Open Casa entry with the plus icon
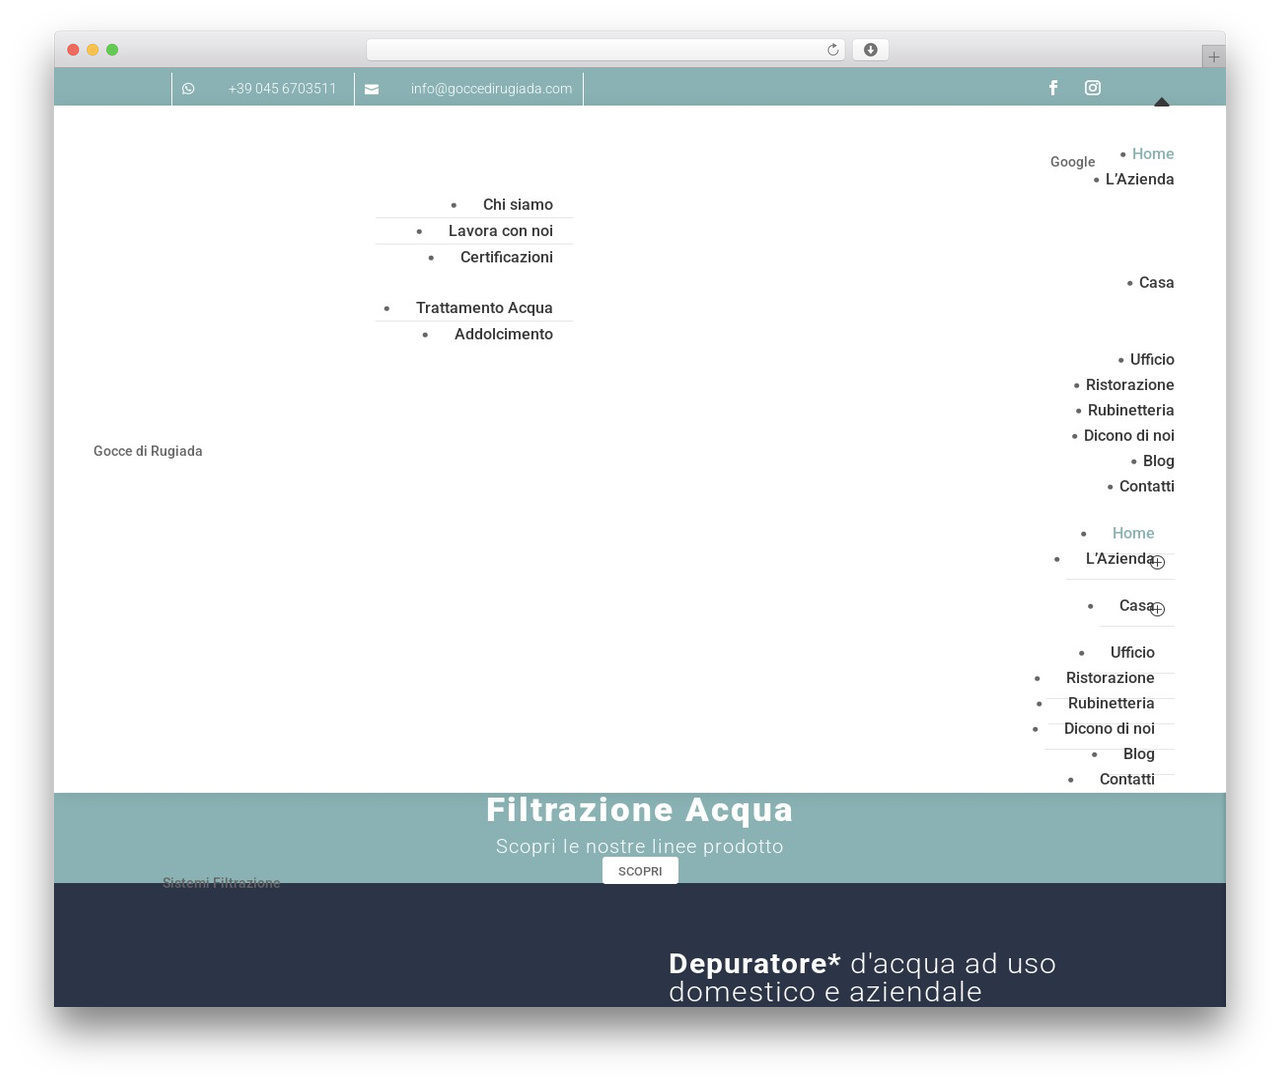Image resolution: width=1280 pixels, height=1084 pixels. 1137,606
